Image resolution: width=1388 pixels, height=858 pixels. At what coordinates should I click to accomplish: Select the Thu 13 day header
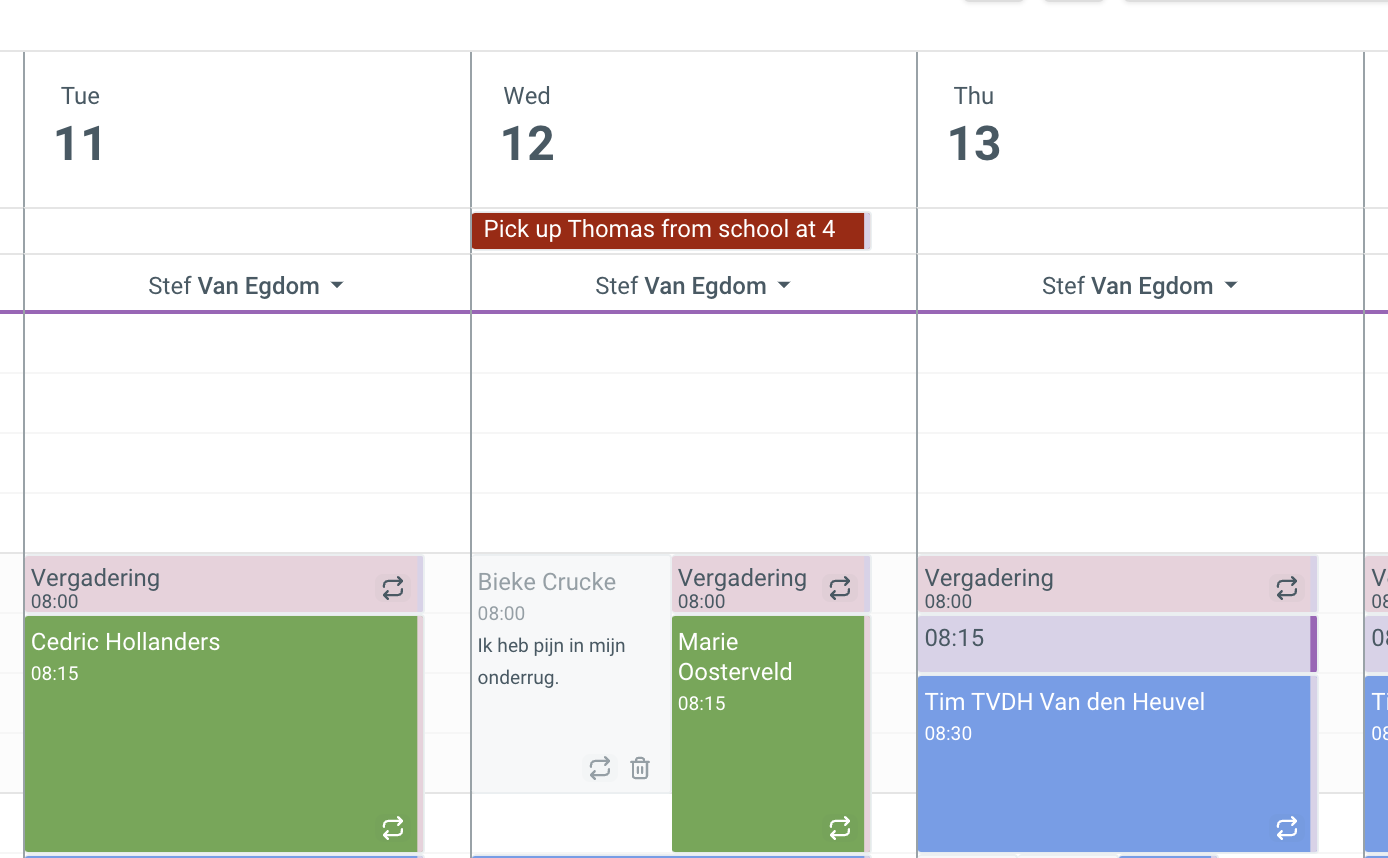974,130
